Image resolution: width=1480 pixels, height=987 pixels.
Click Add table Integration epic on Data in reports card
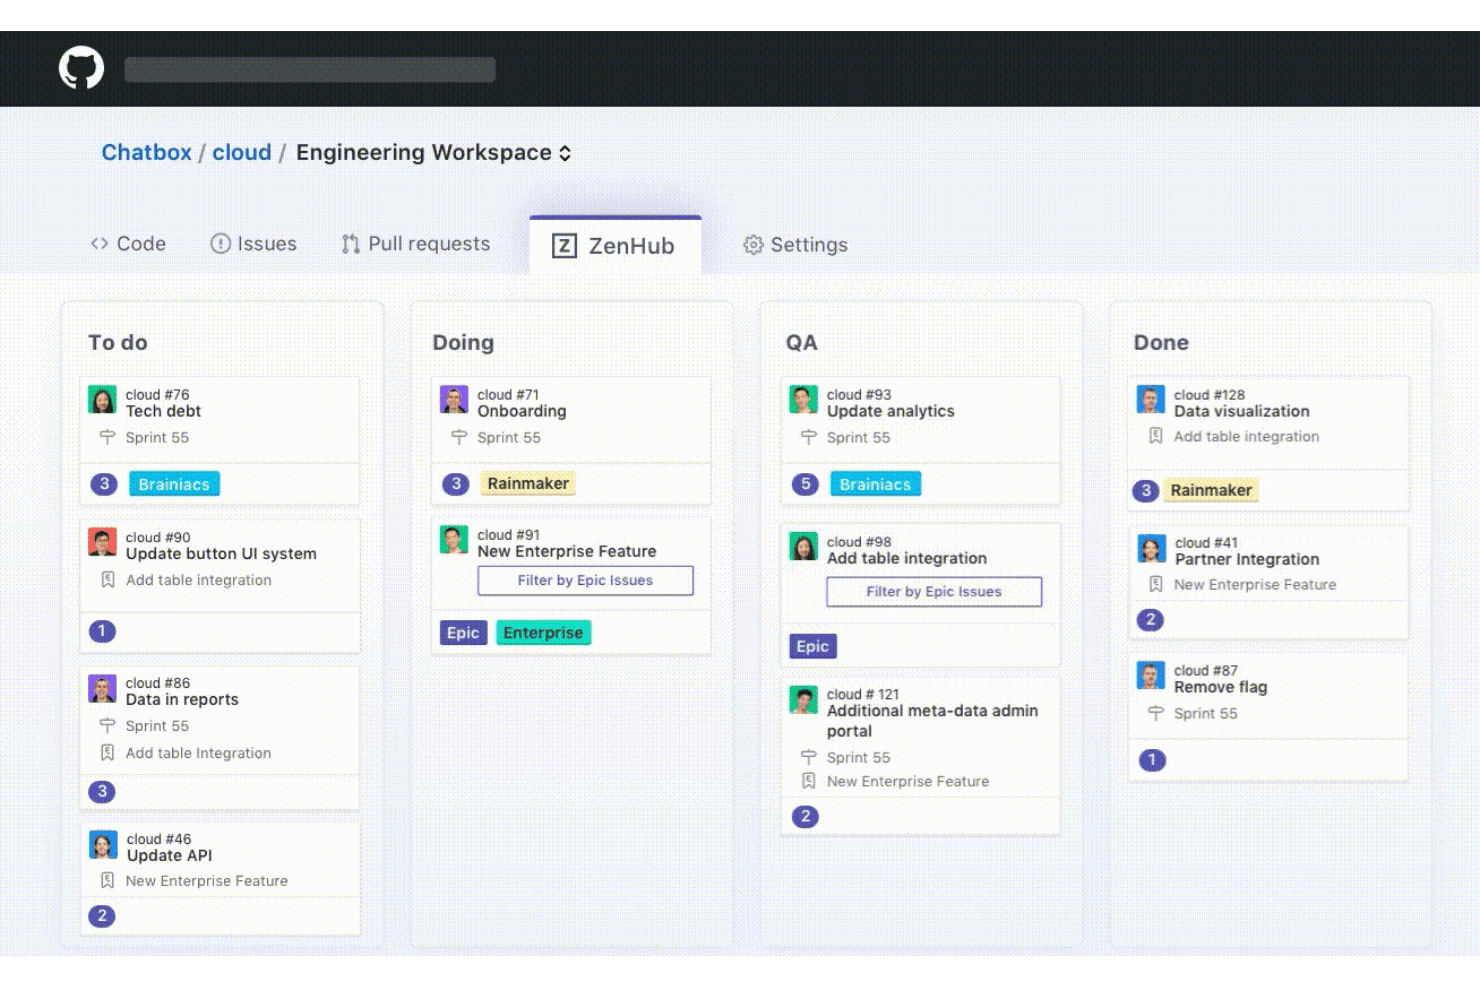[x=198, y=753]
